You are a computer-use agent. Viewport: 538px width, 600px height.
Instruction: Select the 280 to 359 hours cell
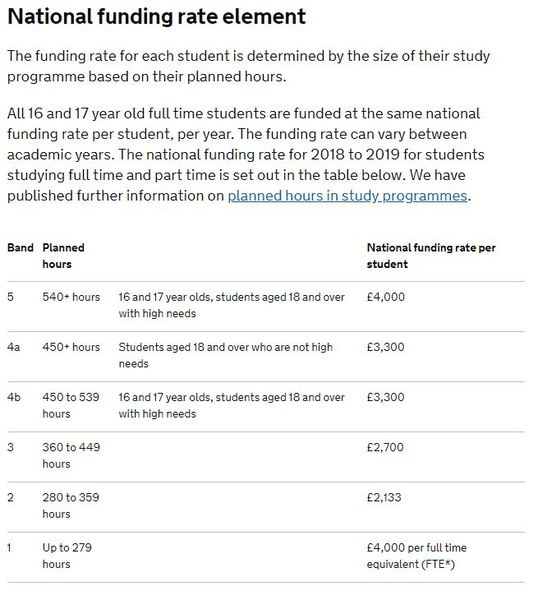(71, 505)
